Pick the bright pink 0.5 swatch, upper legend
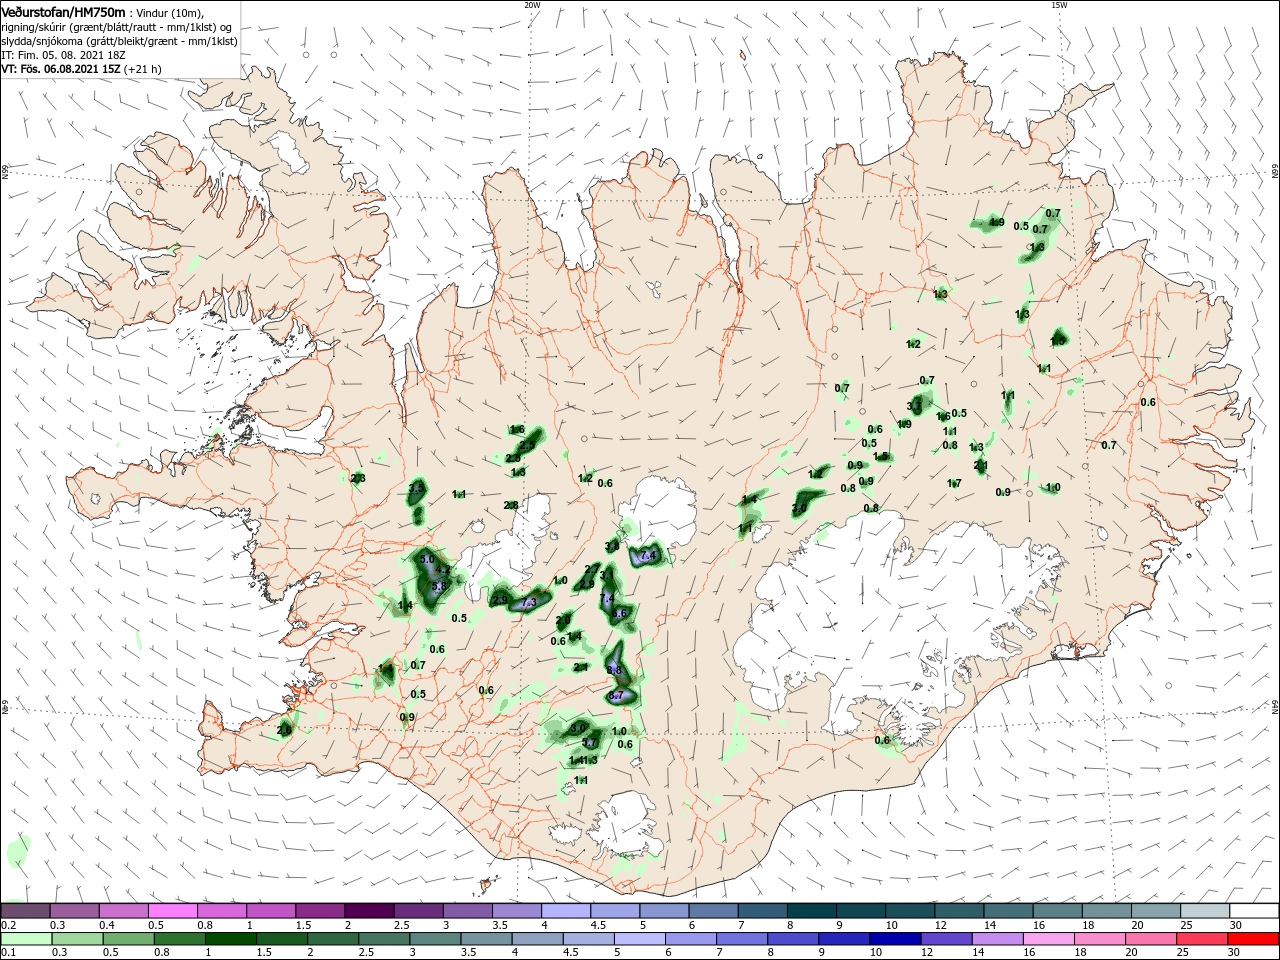The image size is (1280, 960). [173, 911]
